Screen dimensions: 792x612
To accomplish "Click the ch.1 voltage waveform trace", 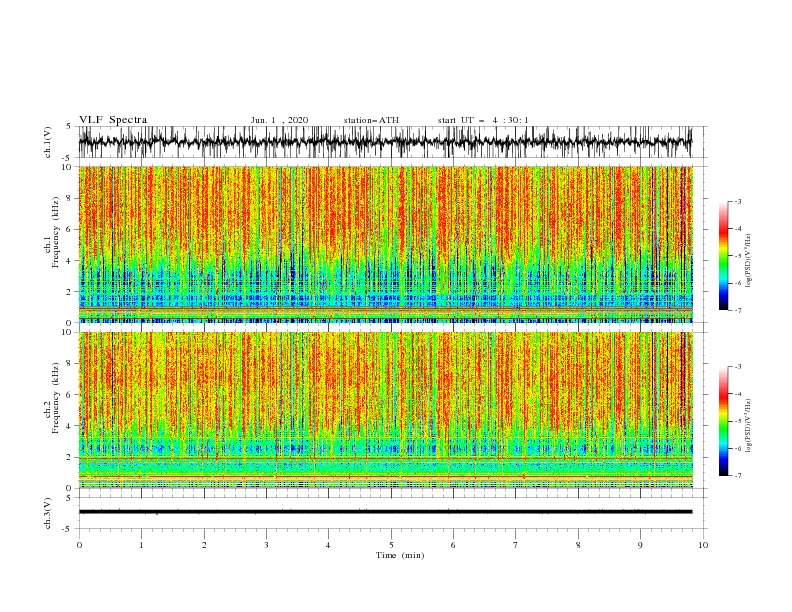I will pos(385,142).
